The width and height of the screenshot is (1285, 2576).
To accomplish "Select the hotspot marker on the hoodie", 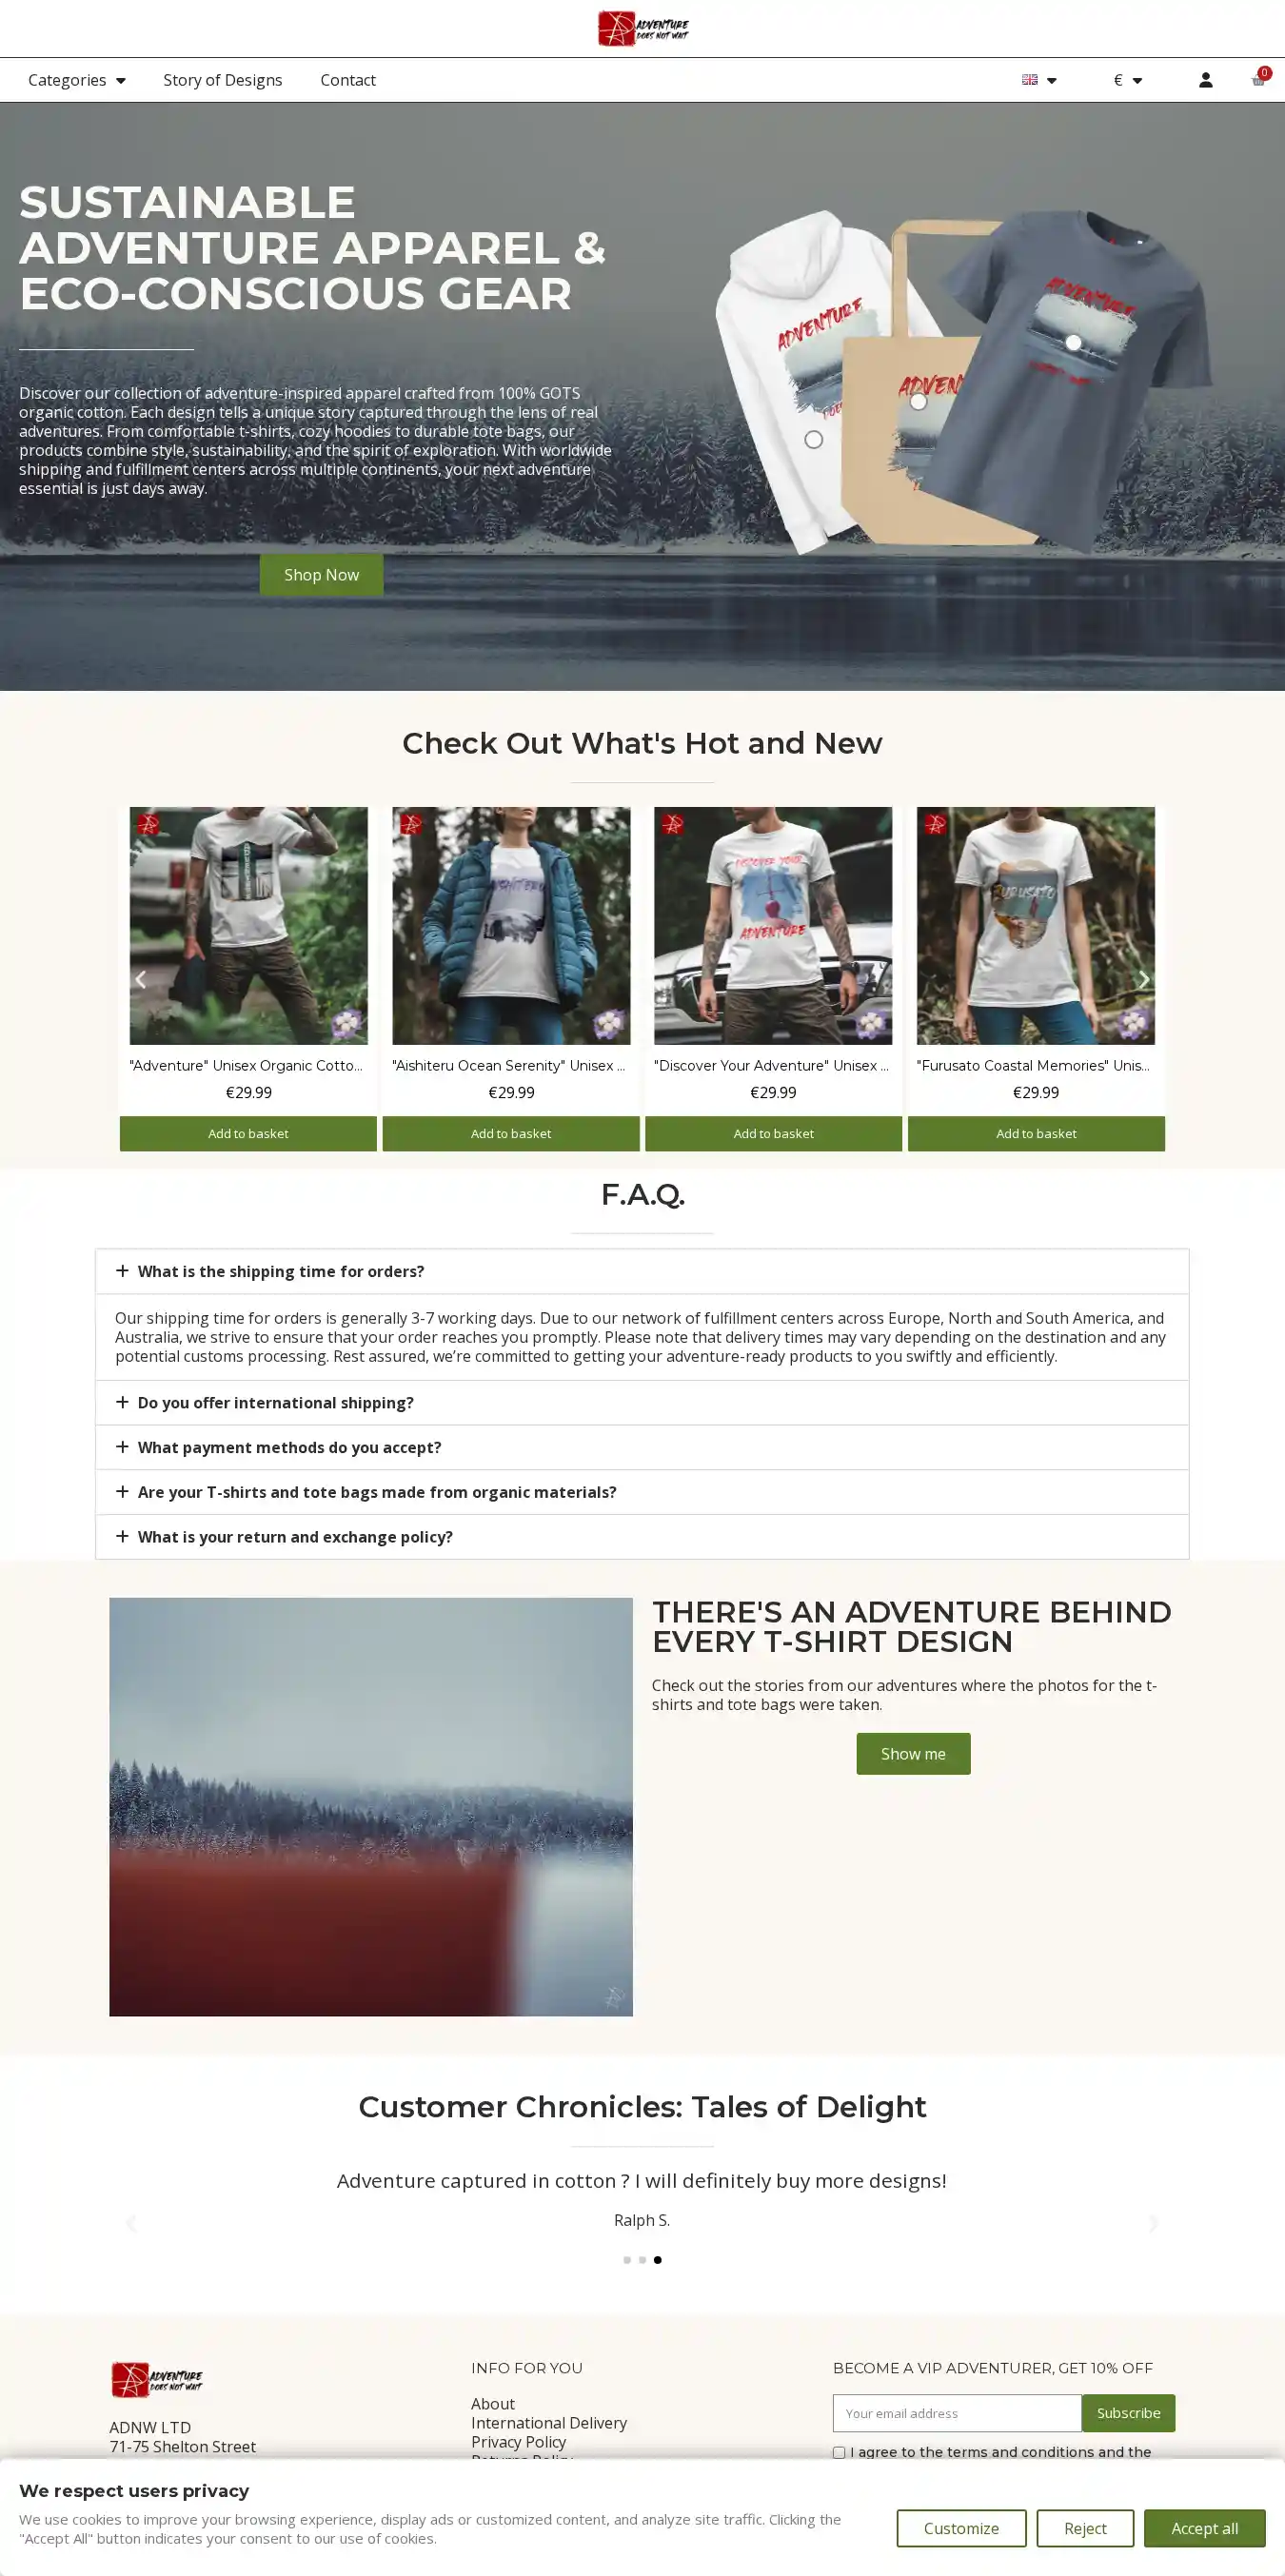I will coord(814,440).
